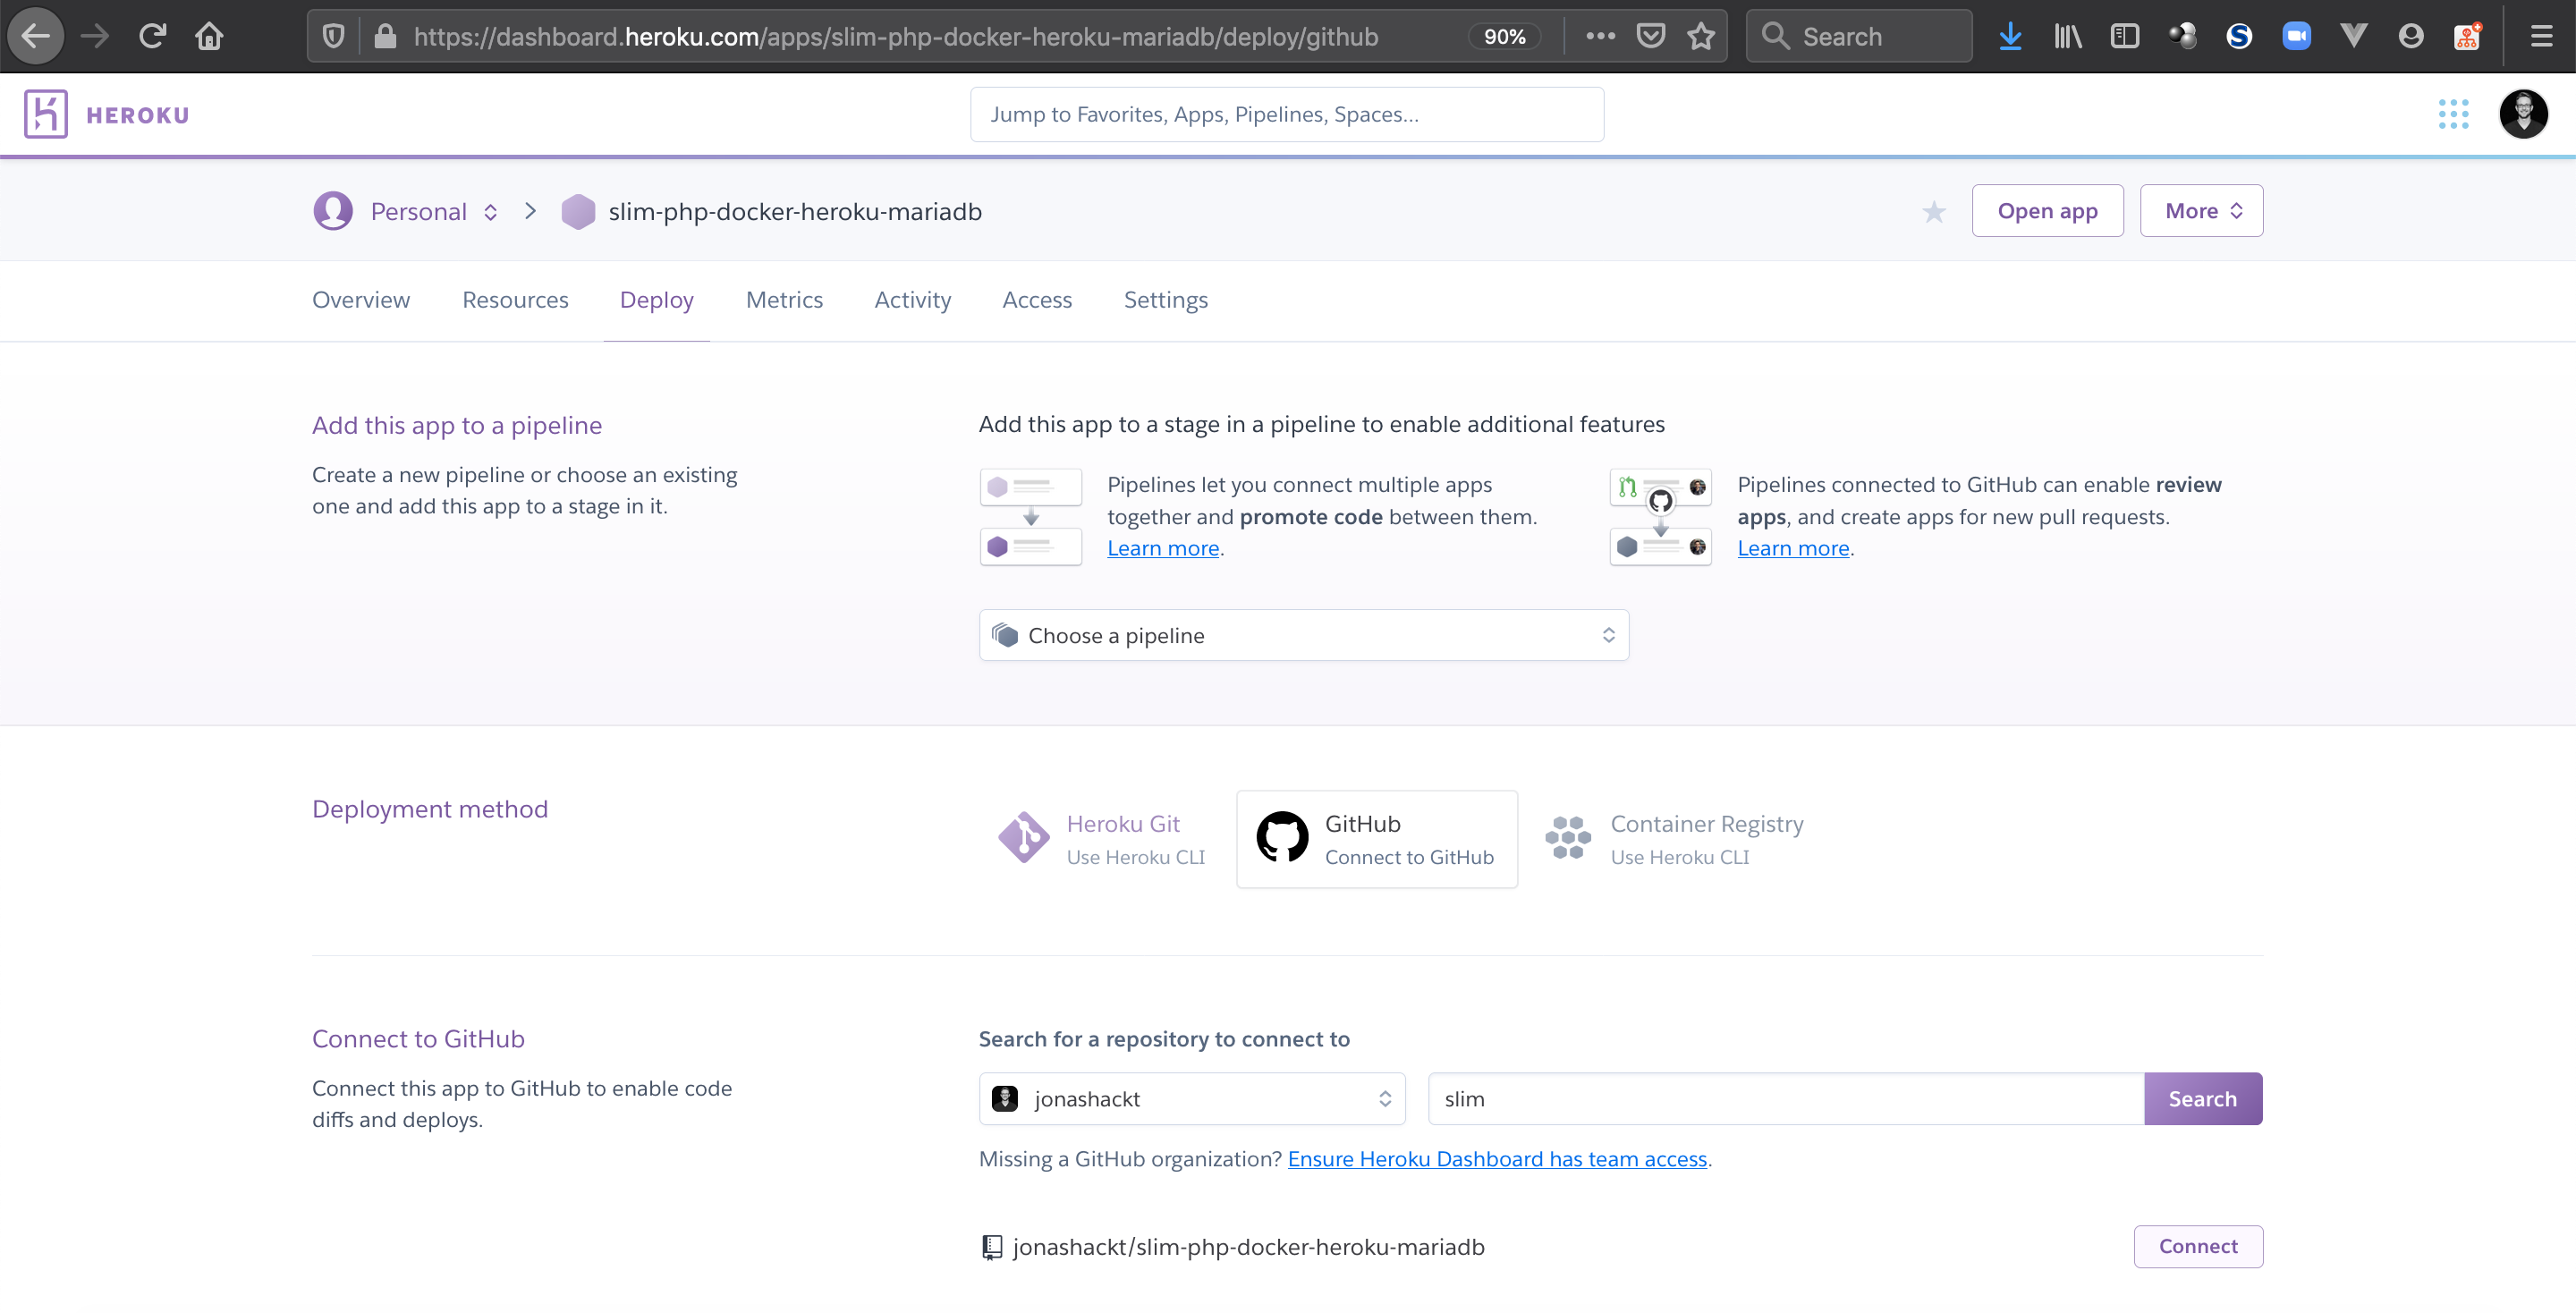Open the jonashackt organization dropdown
The width and height of the screenshot is (2576, 1313).
(x=1191, y=1099)
